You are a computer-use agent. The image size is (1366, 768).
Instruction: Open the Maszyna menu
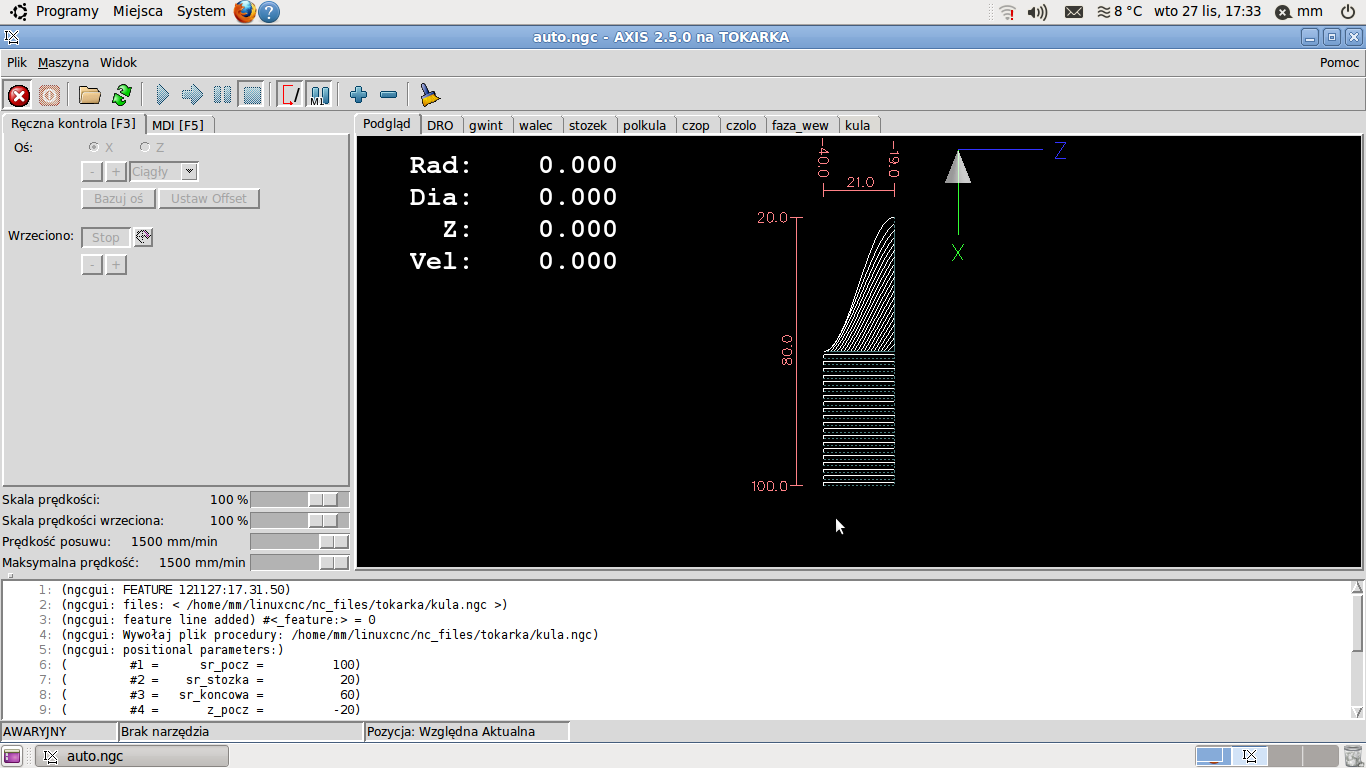coord(63,62)
